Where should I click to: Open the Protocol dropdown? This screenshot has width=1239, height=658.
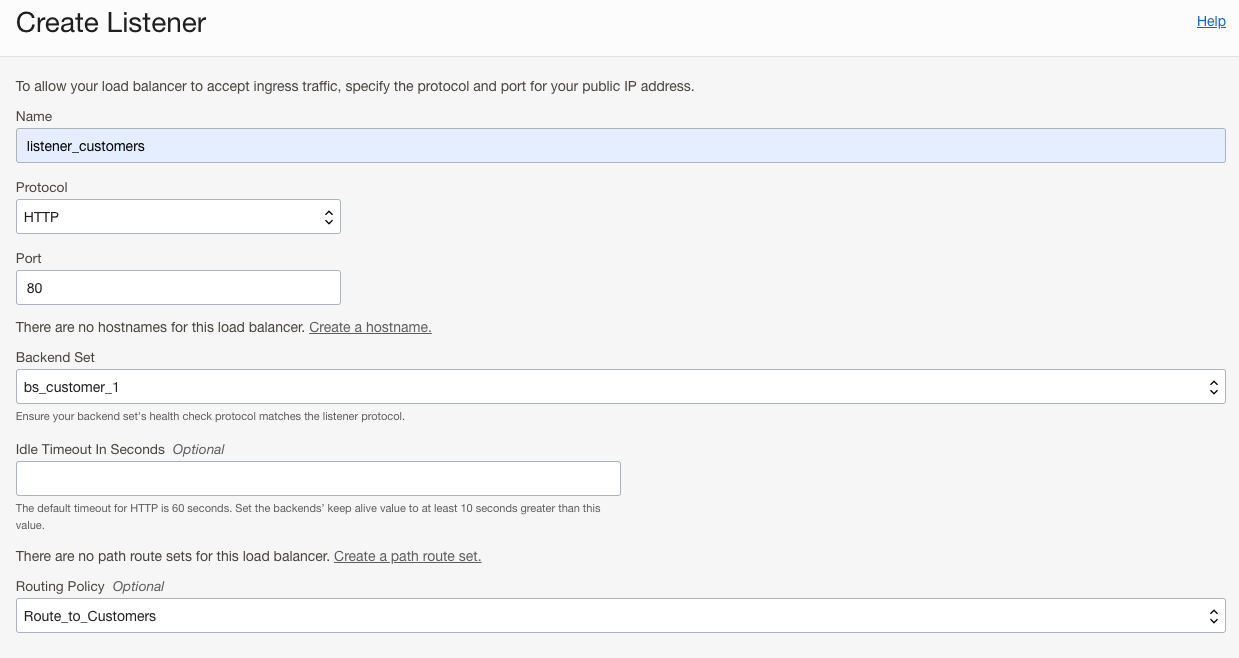click(178, 216)
